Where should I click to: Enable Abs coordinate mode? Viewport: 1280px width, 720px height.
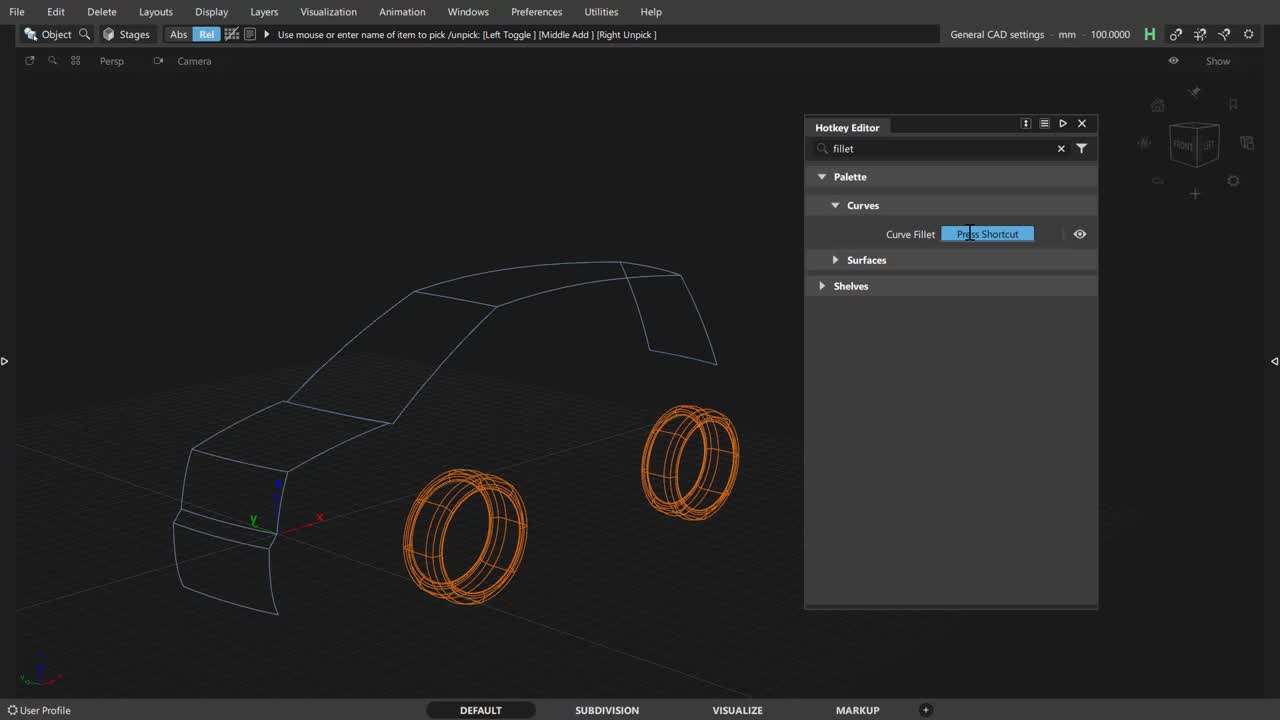[178, 34]
